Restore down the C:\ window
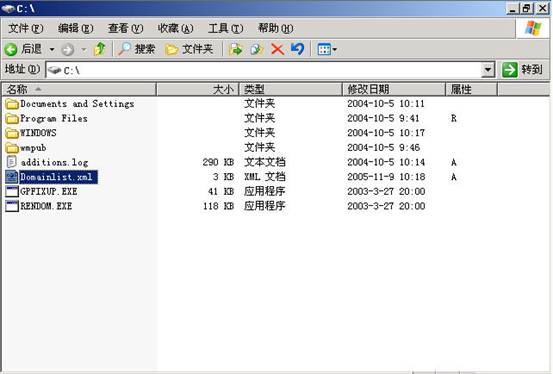553x374 pixels. click(527, 8)
